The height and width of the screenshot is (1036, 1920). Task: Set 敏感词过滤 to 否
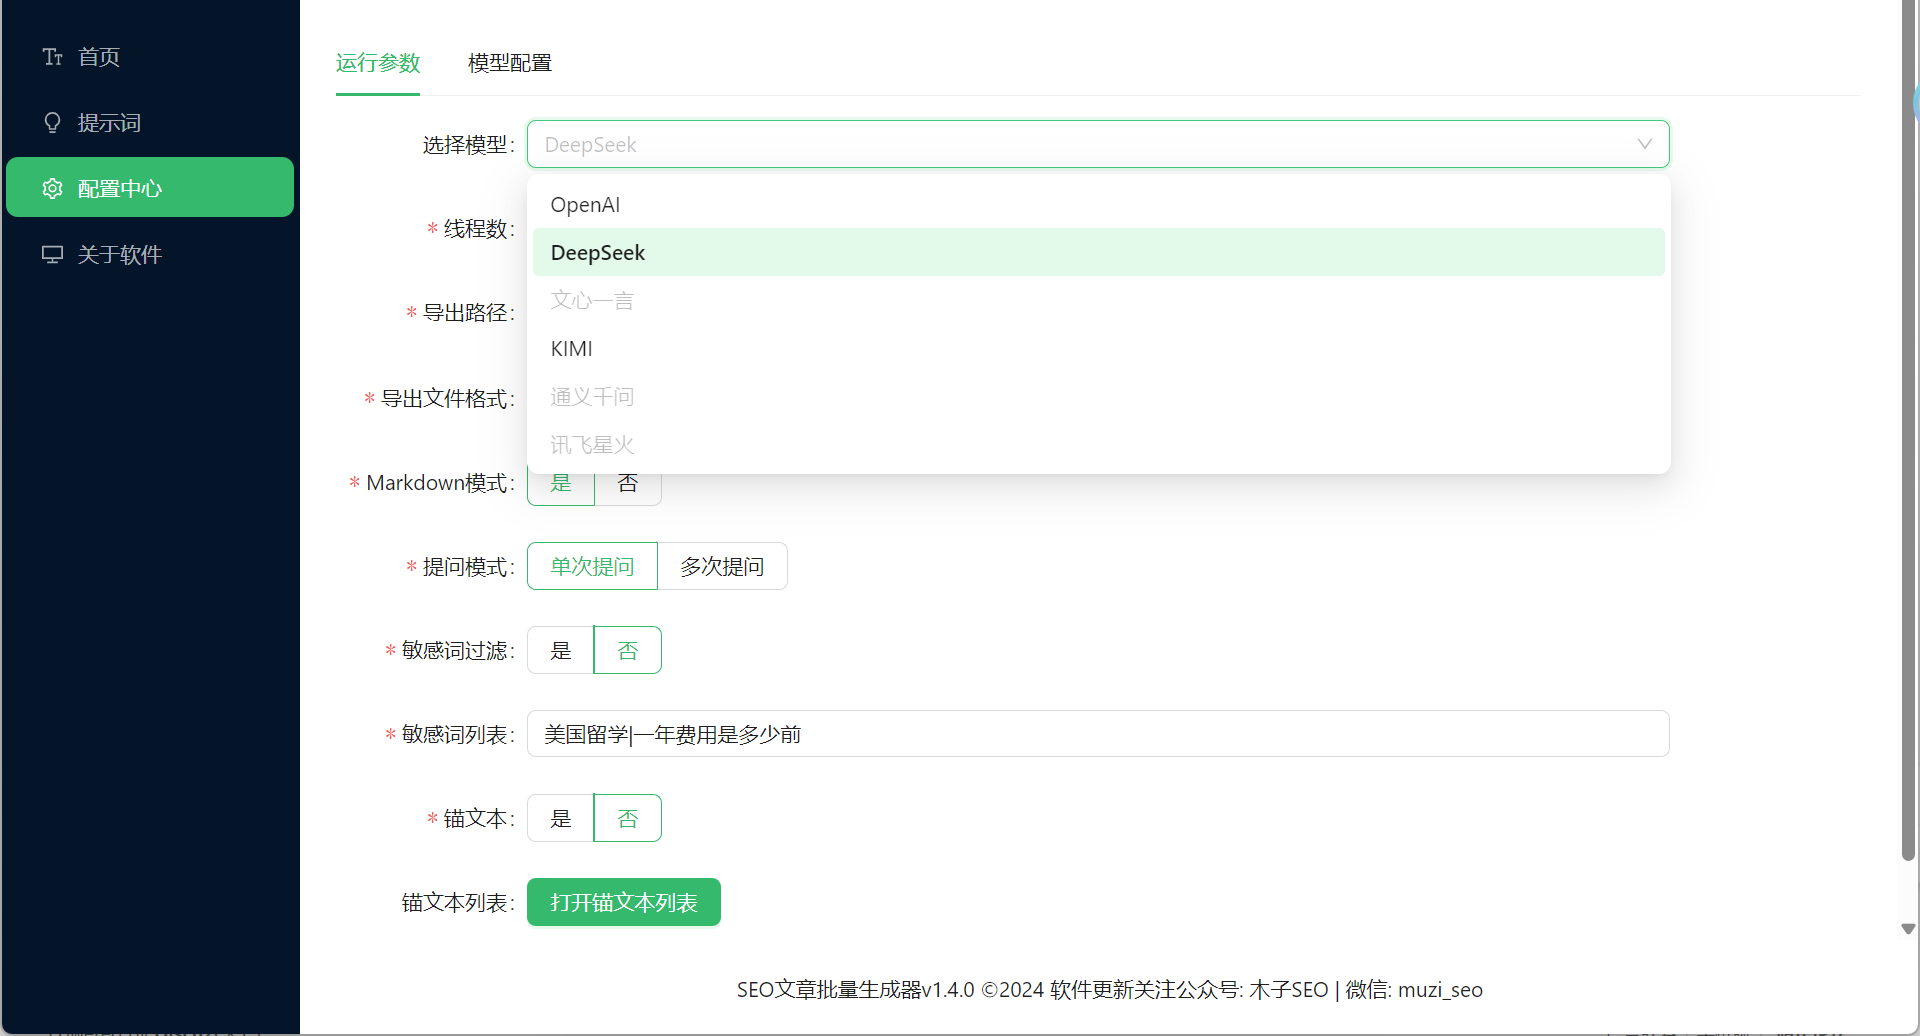tap(628, 651)
